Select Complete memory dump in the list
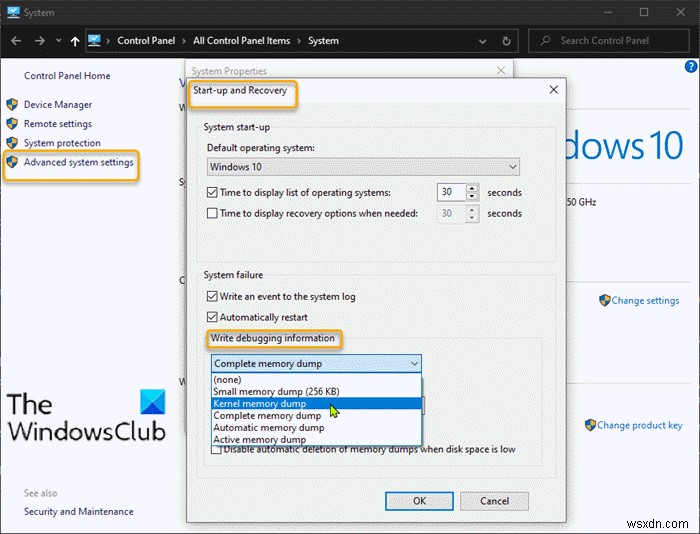The image size is (700, 534). (316, 416)
